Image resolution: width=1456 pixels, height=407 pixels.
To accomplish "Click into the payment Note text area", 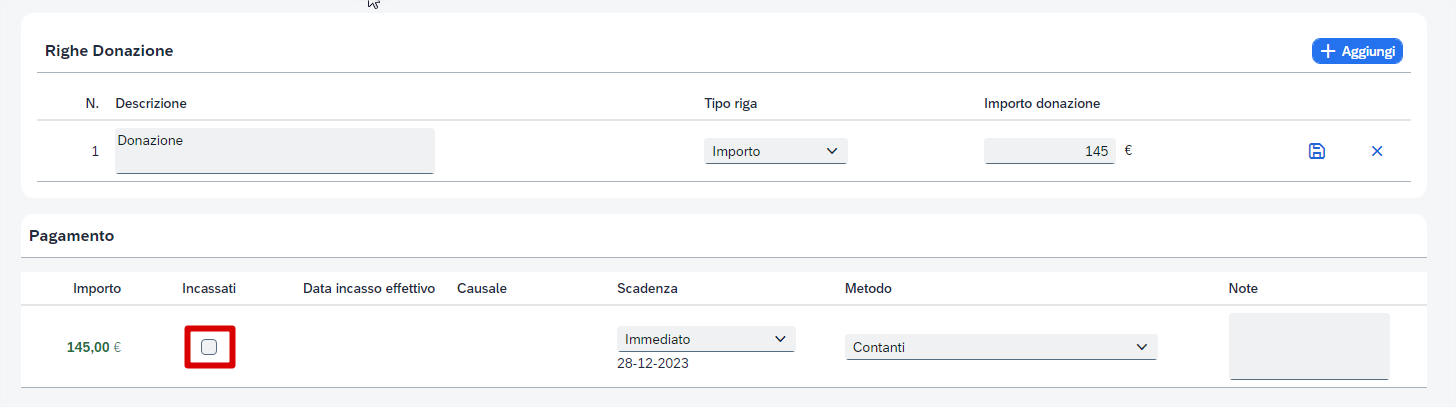I will 1309,346.
